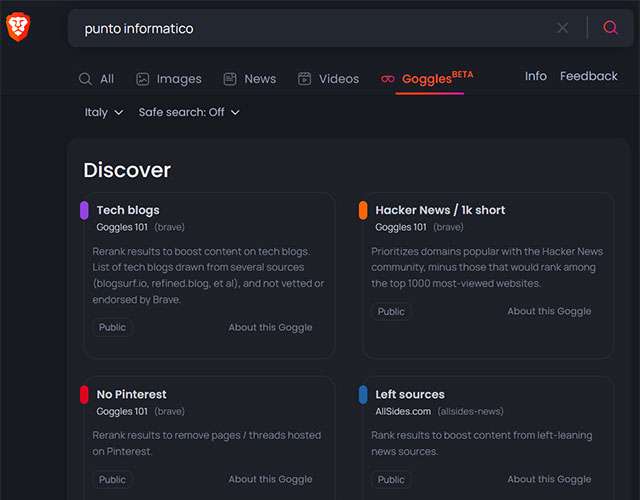
Task: Click the purple Tech blogs color marker
Action: (84, 210)
